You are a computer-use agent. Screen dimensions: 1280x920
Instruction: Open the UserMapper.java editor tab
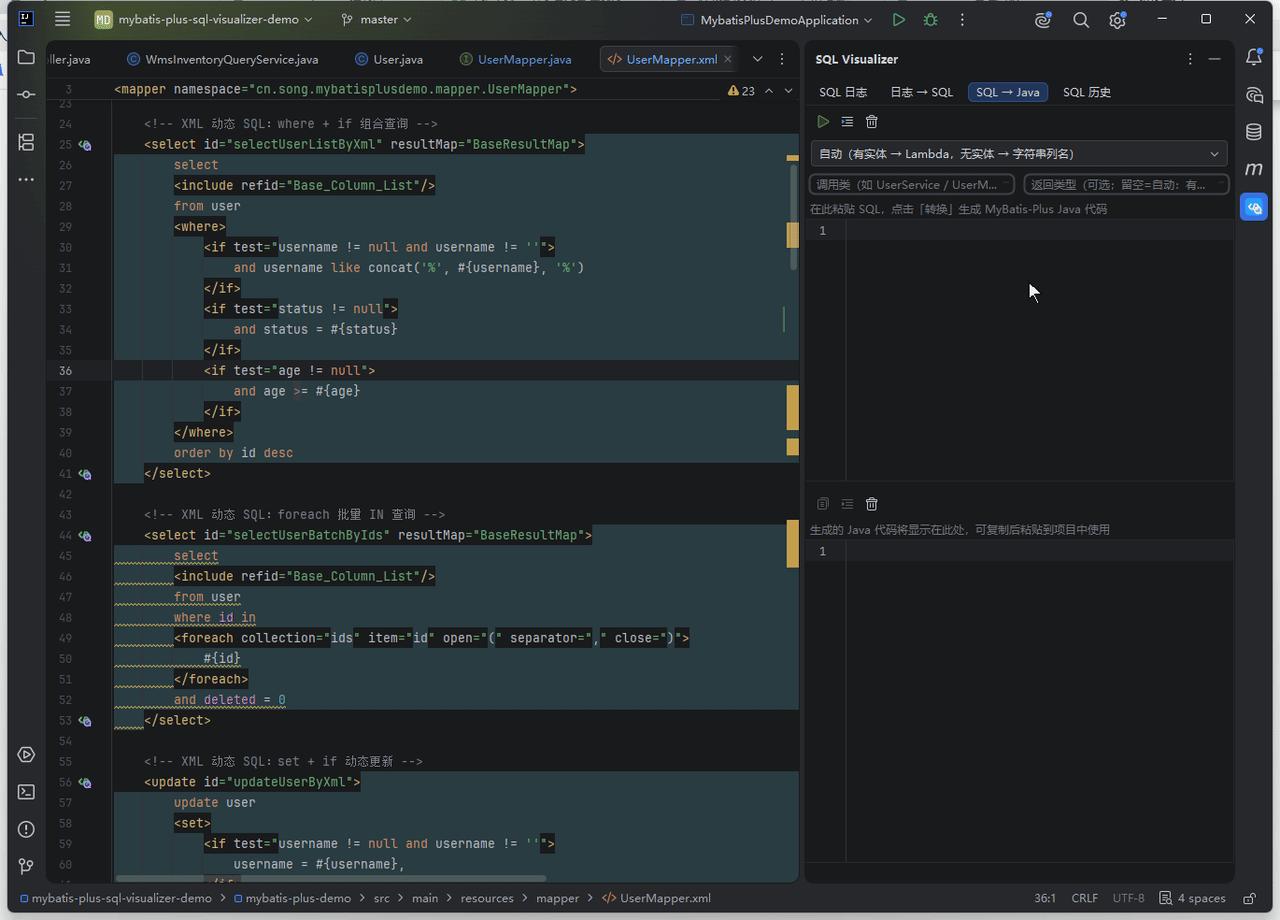(515, 59)
